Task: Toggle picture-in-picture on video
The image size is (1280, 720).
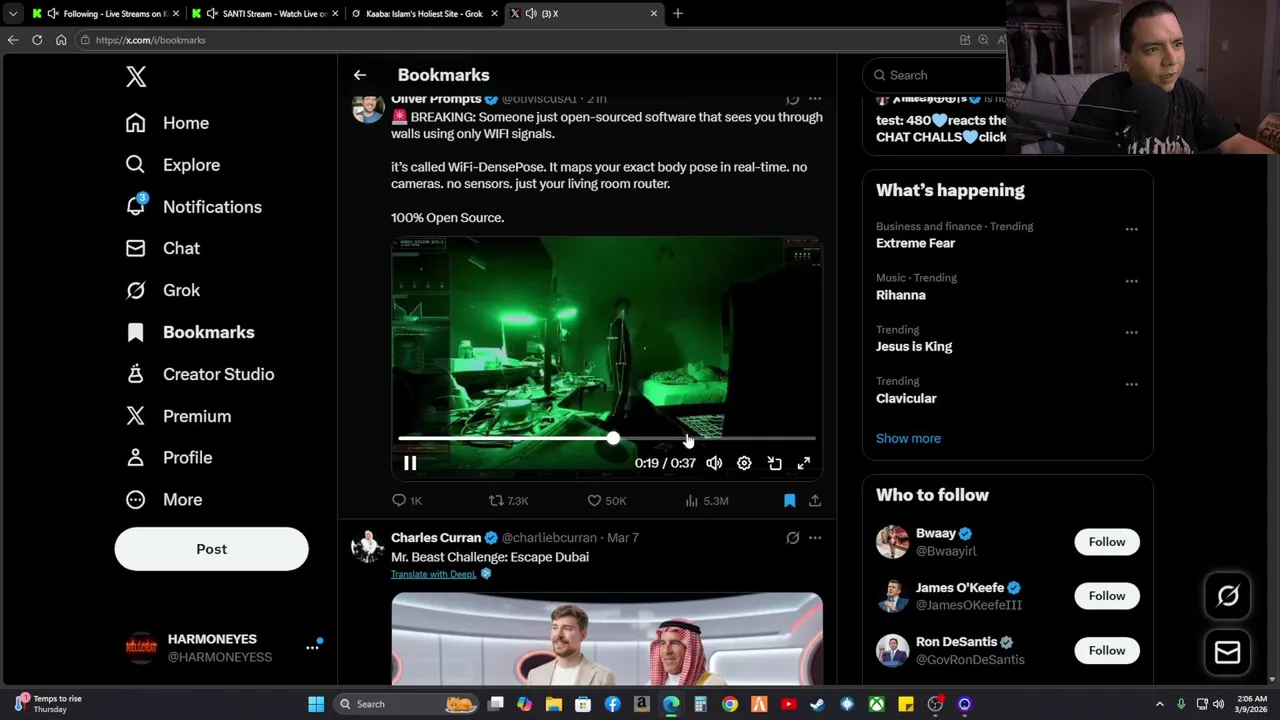Action: click(x=774, y=463)
